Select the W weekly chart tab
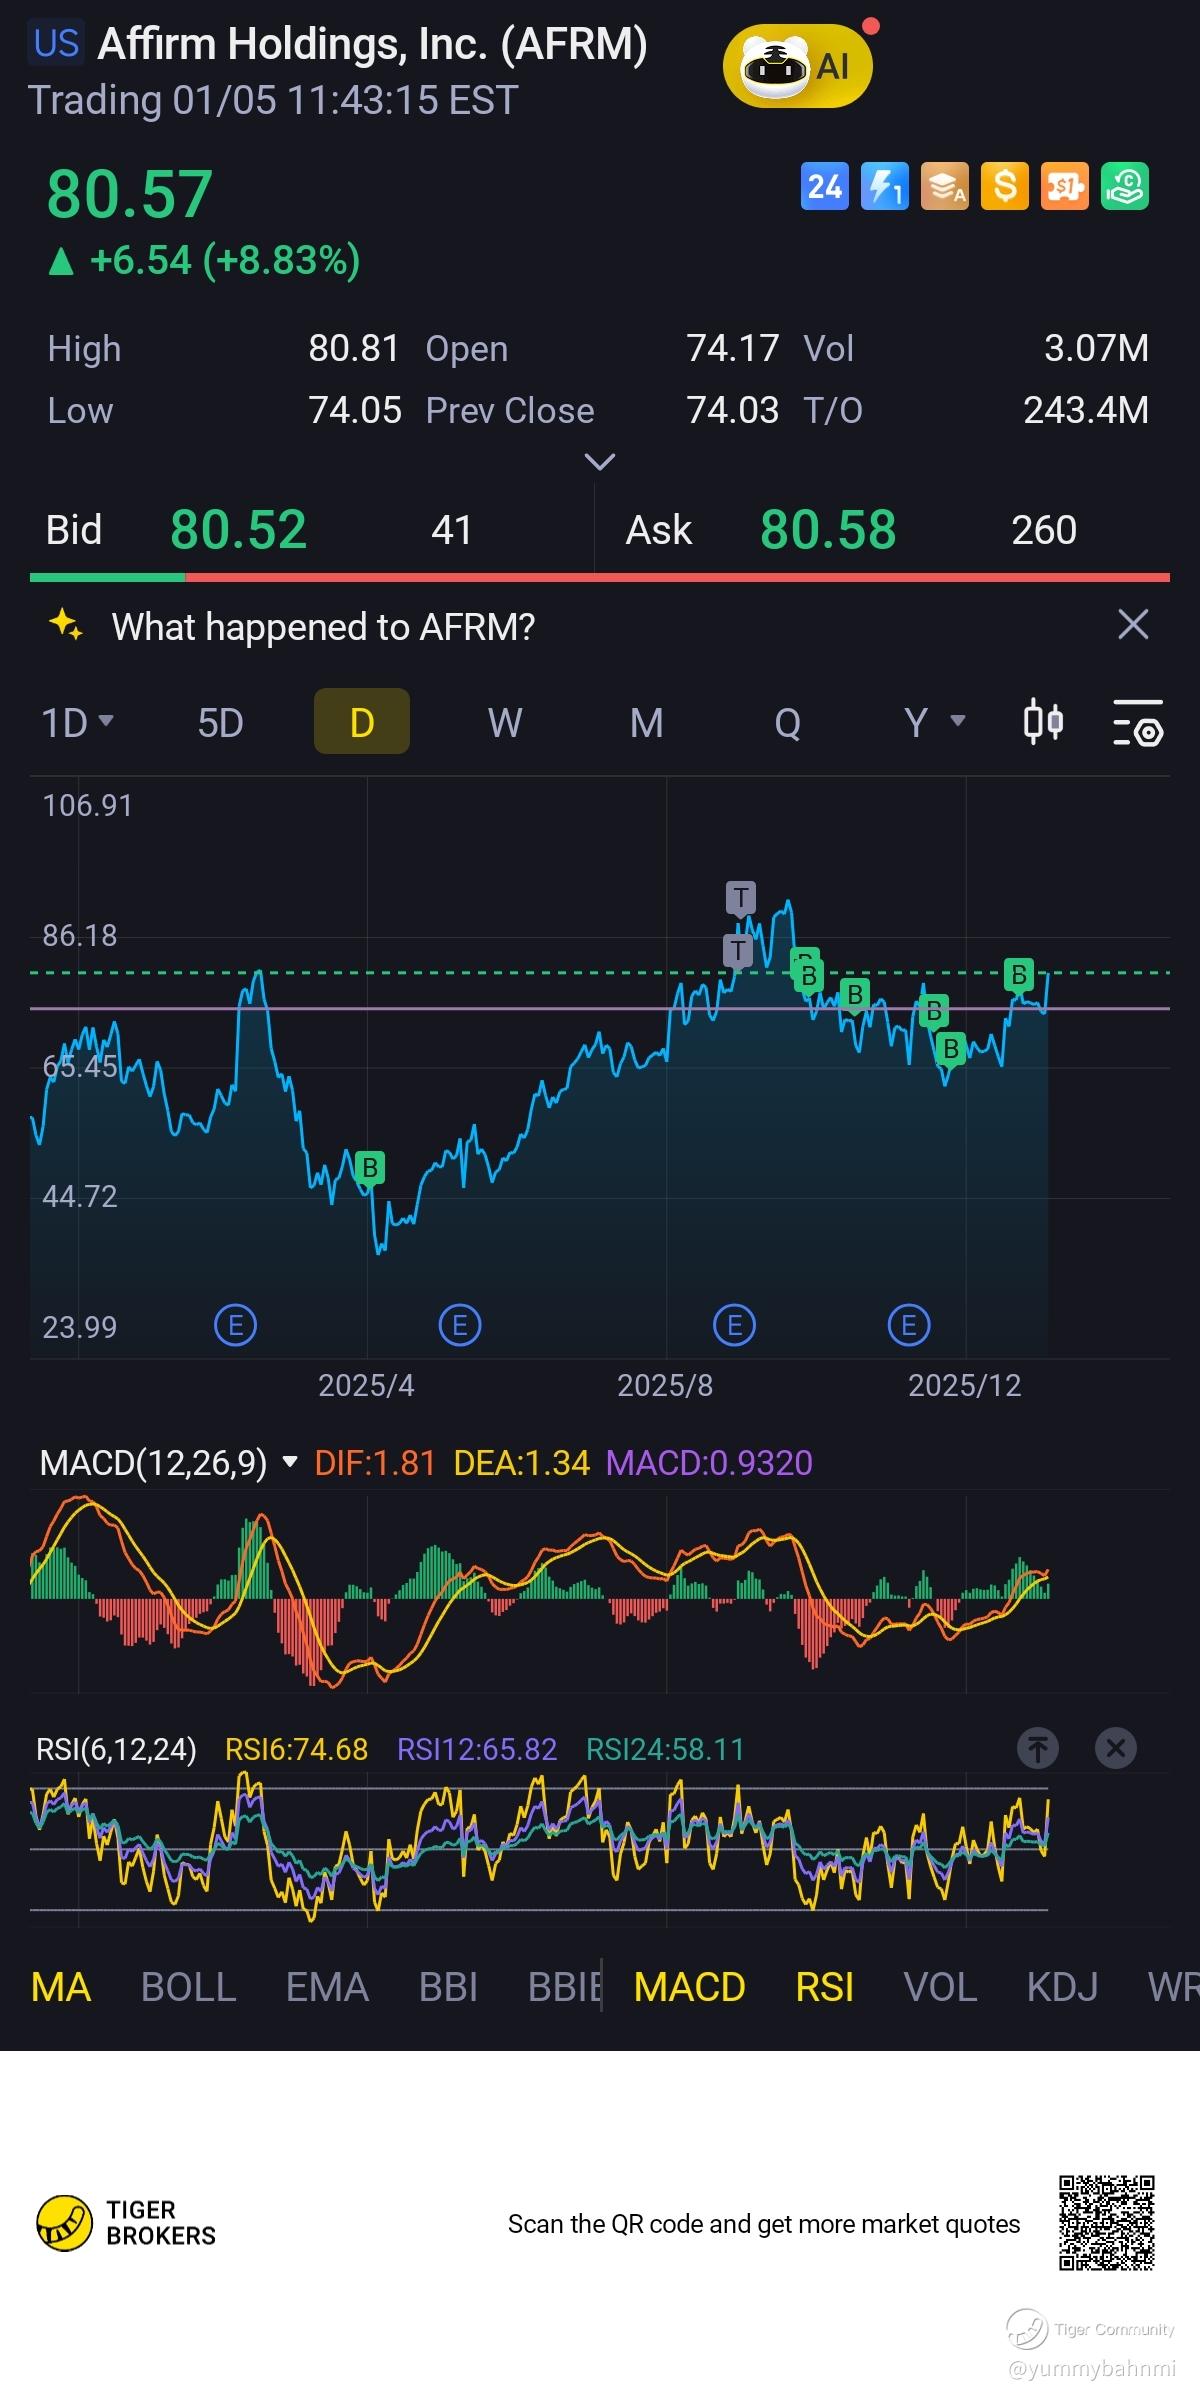Viewport: 1200px width, 2396px height. pyautogui.click(x=504, y=722)
